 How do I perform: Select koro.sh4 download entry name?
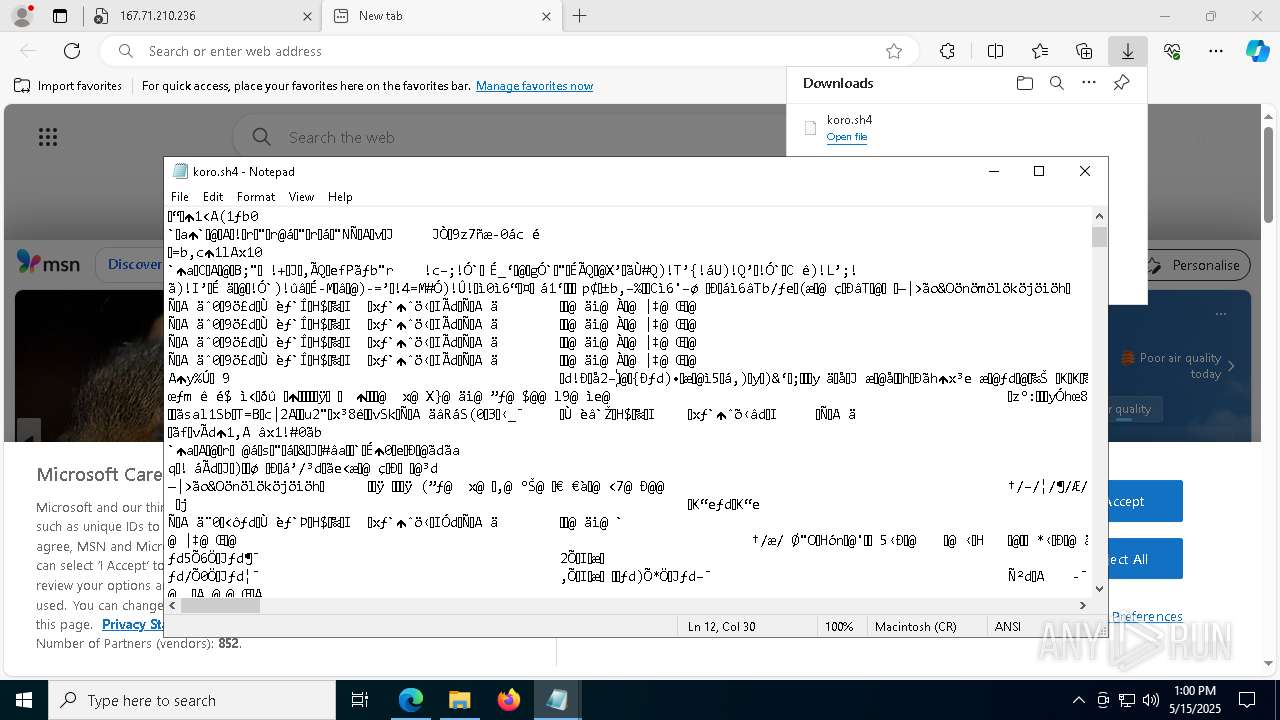point(849,120)
